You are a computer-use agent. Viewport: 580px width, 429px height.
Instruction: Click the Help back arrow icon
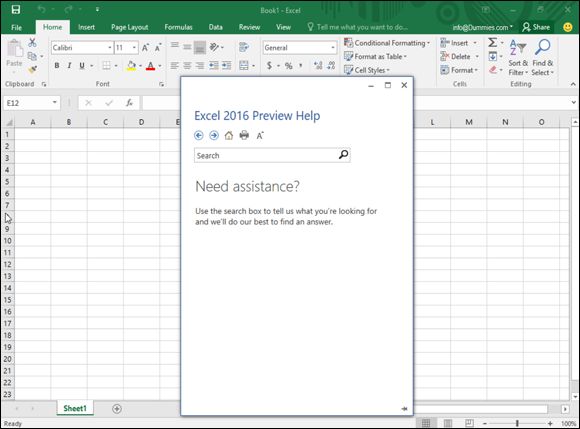(199, 135)
